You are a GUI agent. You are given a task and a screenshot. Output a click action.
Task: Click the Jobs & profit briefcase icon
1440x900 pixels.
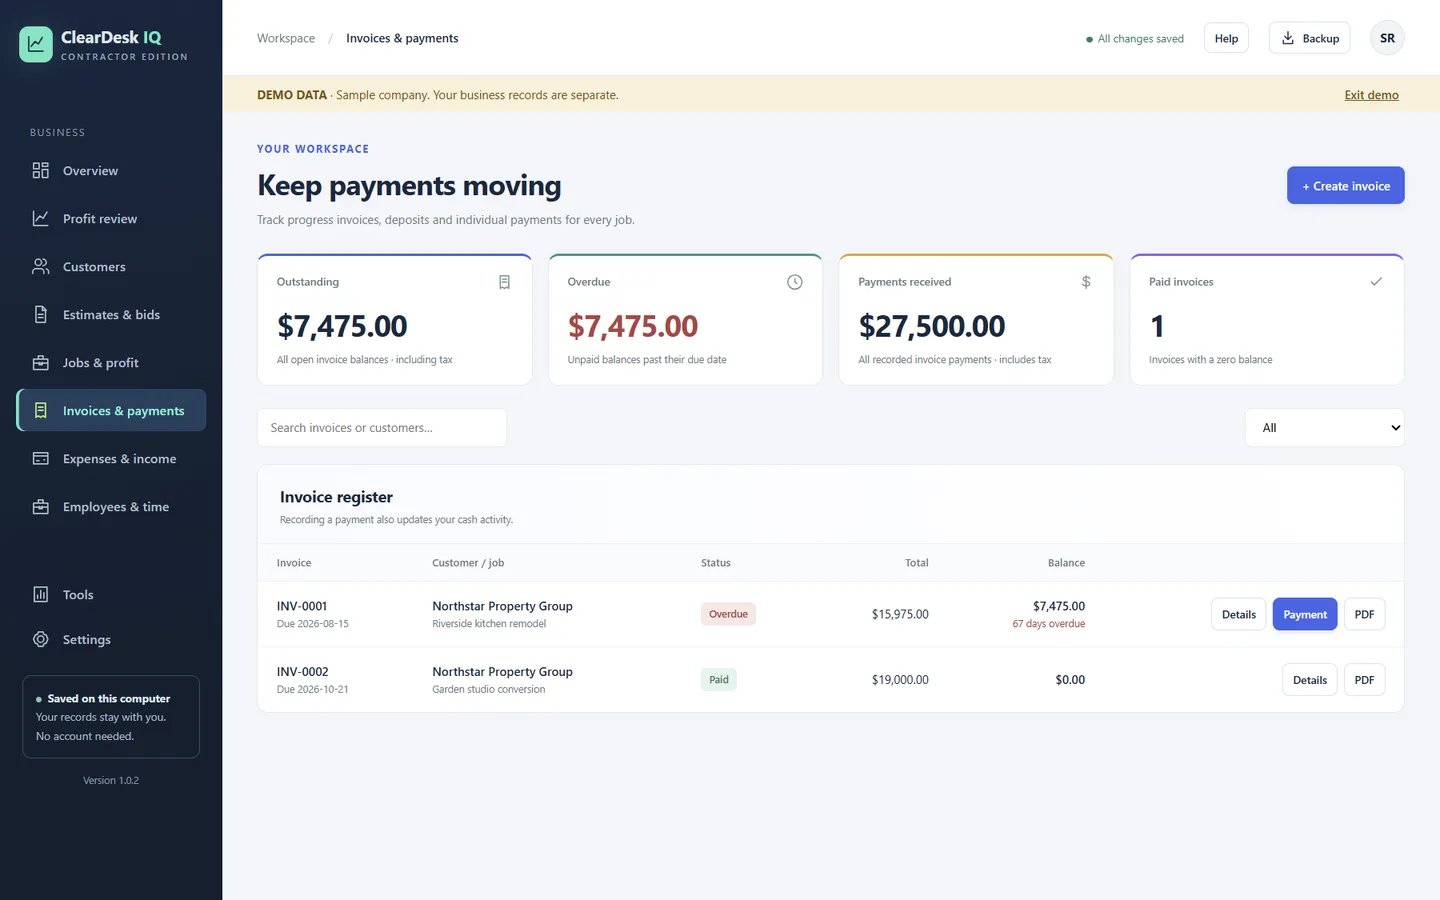pyautogui.click(x=40, y=363)
